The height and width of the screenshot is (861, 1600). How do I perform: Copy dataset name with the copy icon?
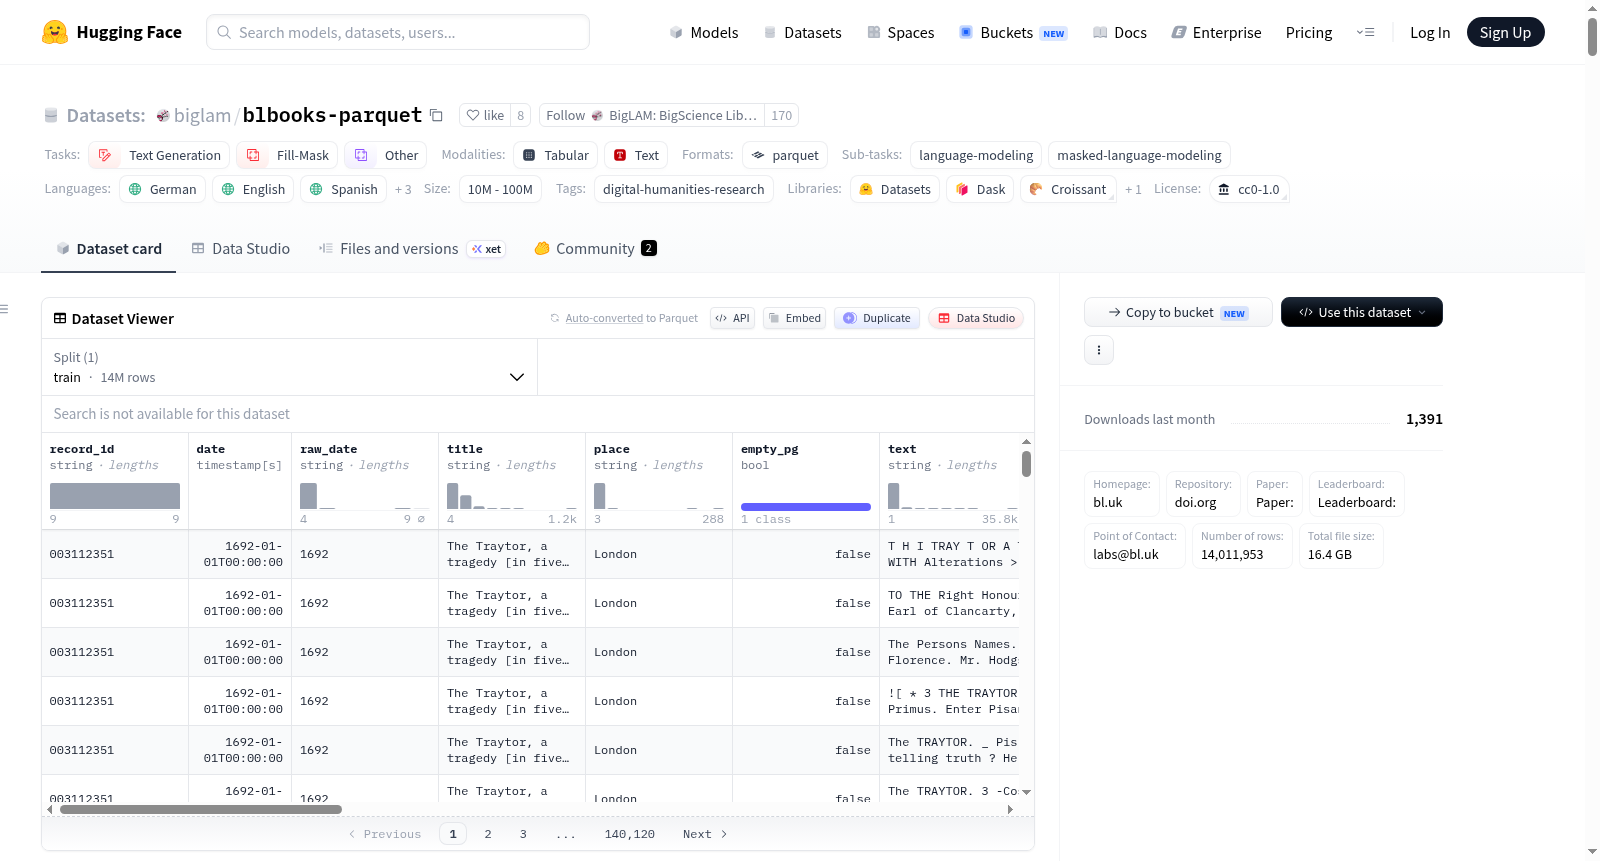tap(436, 115)
